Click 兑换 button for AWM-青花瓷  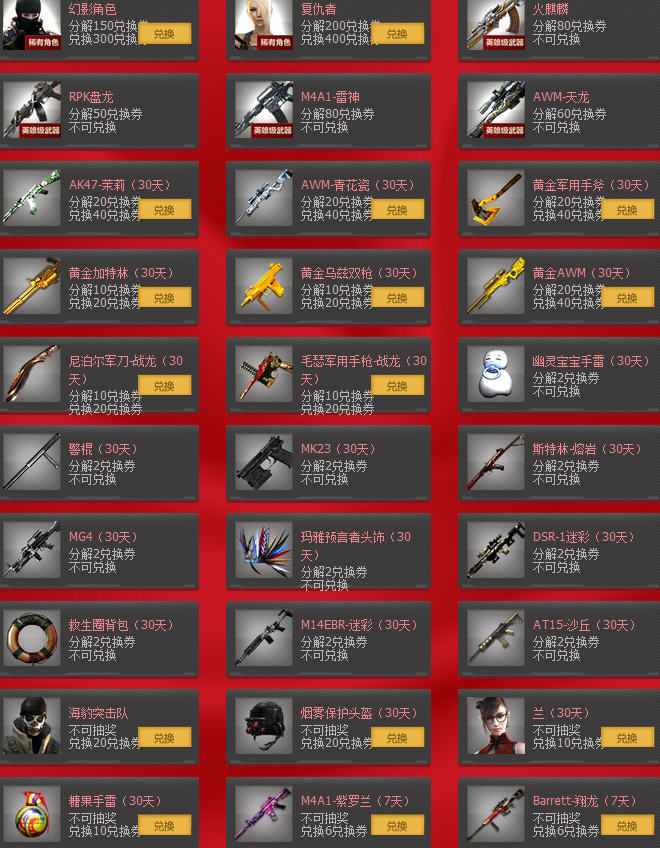coord(397,209)
